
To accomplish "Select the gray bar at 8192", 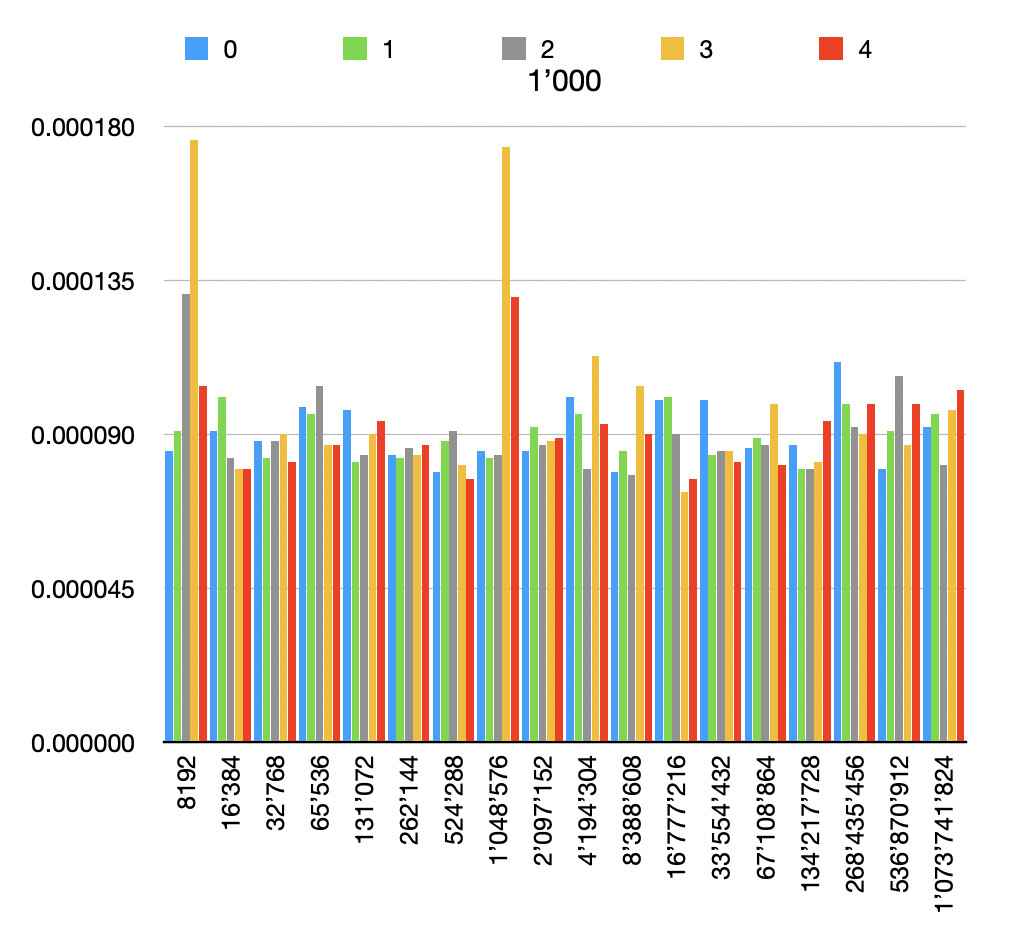I will pyautogui.click(x=186, y=517).
